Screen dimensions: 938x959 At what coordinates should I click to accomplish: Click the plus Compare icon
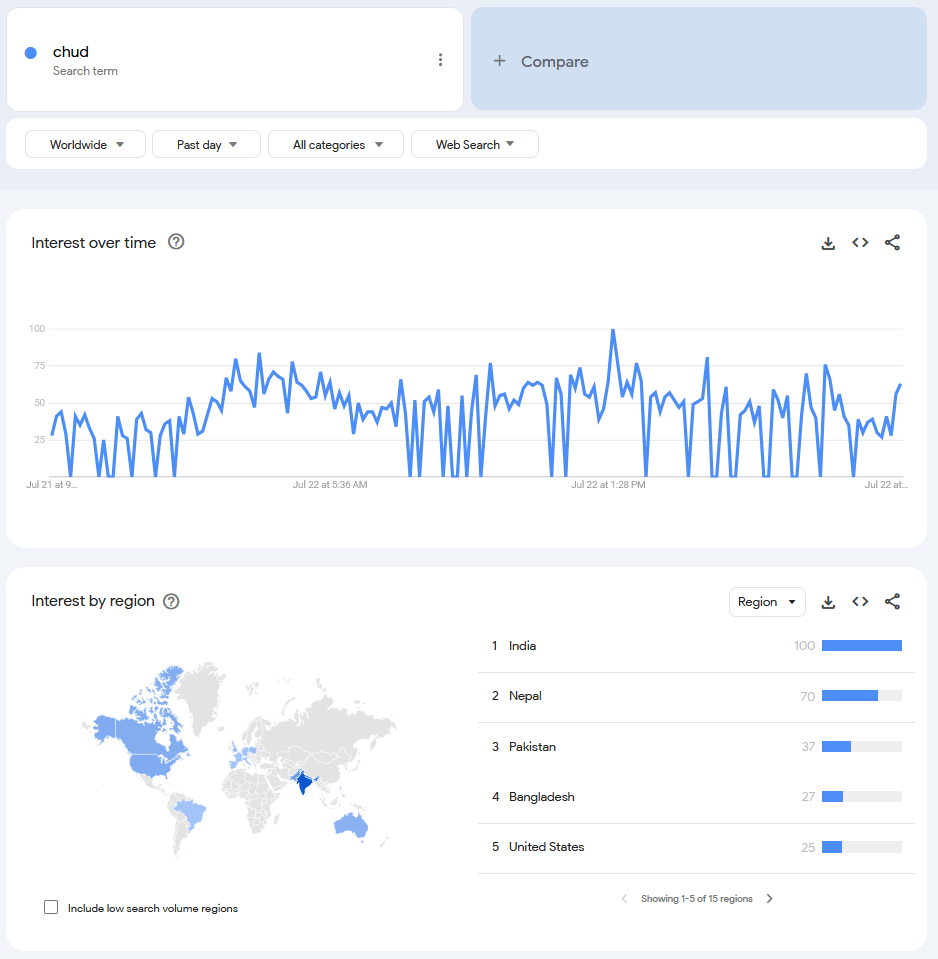[x=500, y=61]
